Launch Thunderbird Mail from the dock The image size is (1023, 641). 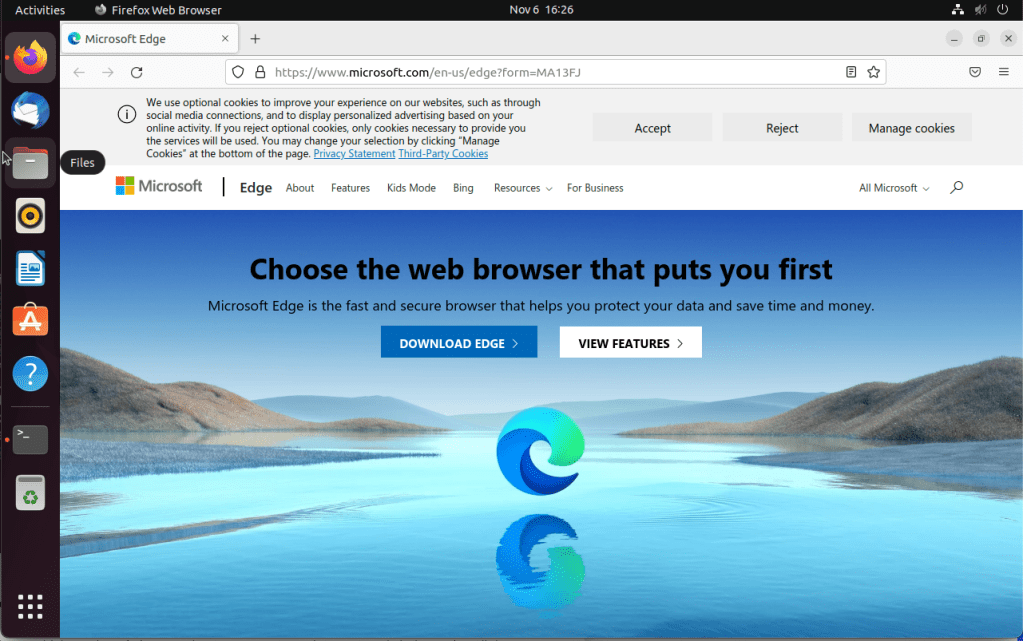pyautogui.click(x=30, y=108)
